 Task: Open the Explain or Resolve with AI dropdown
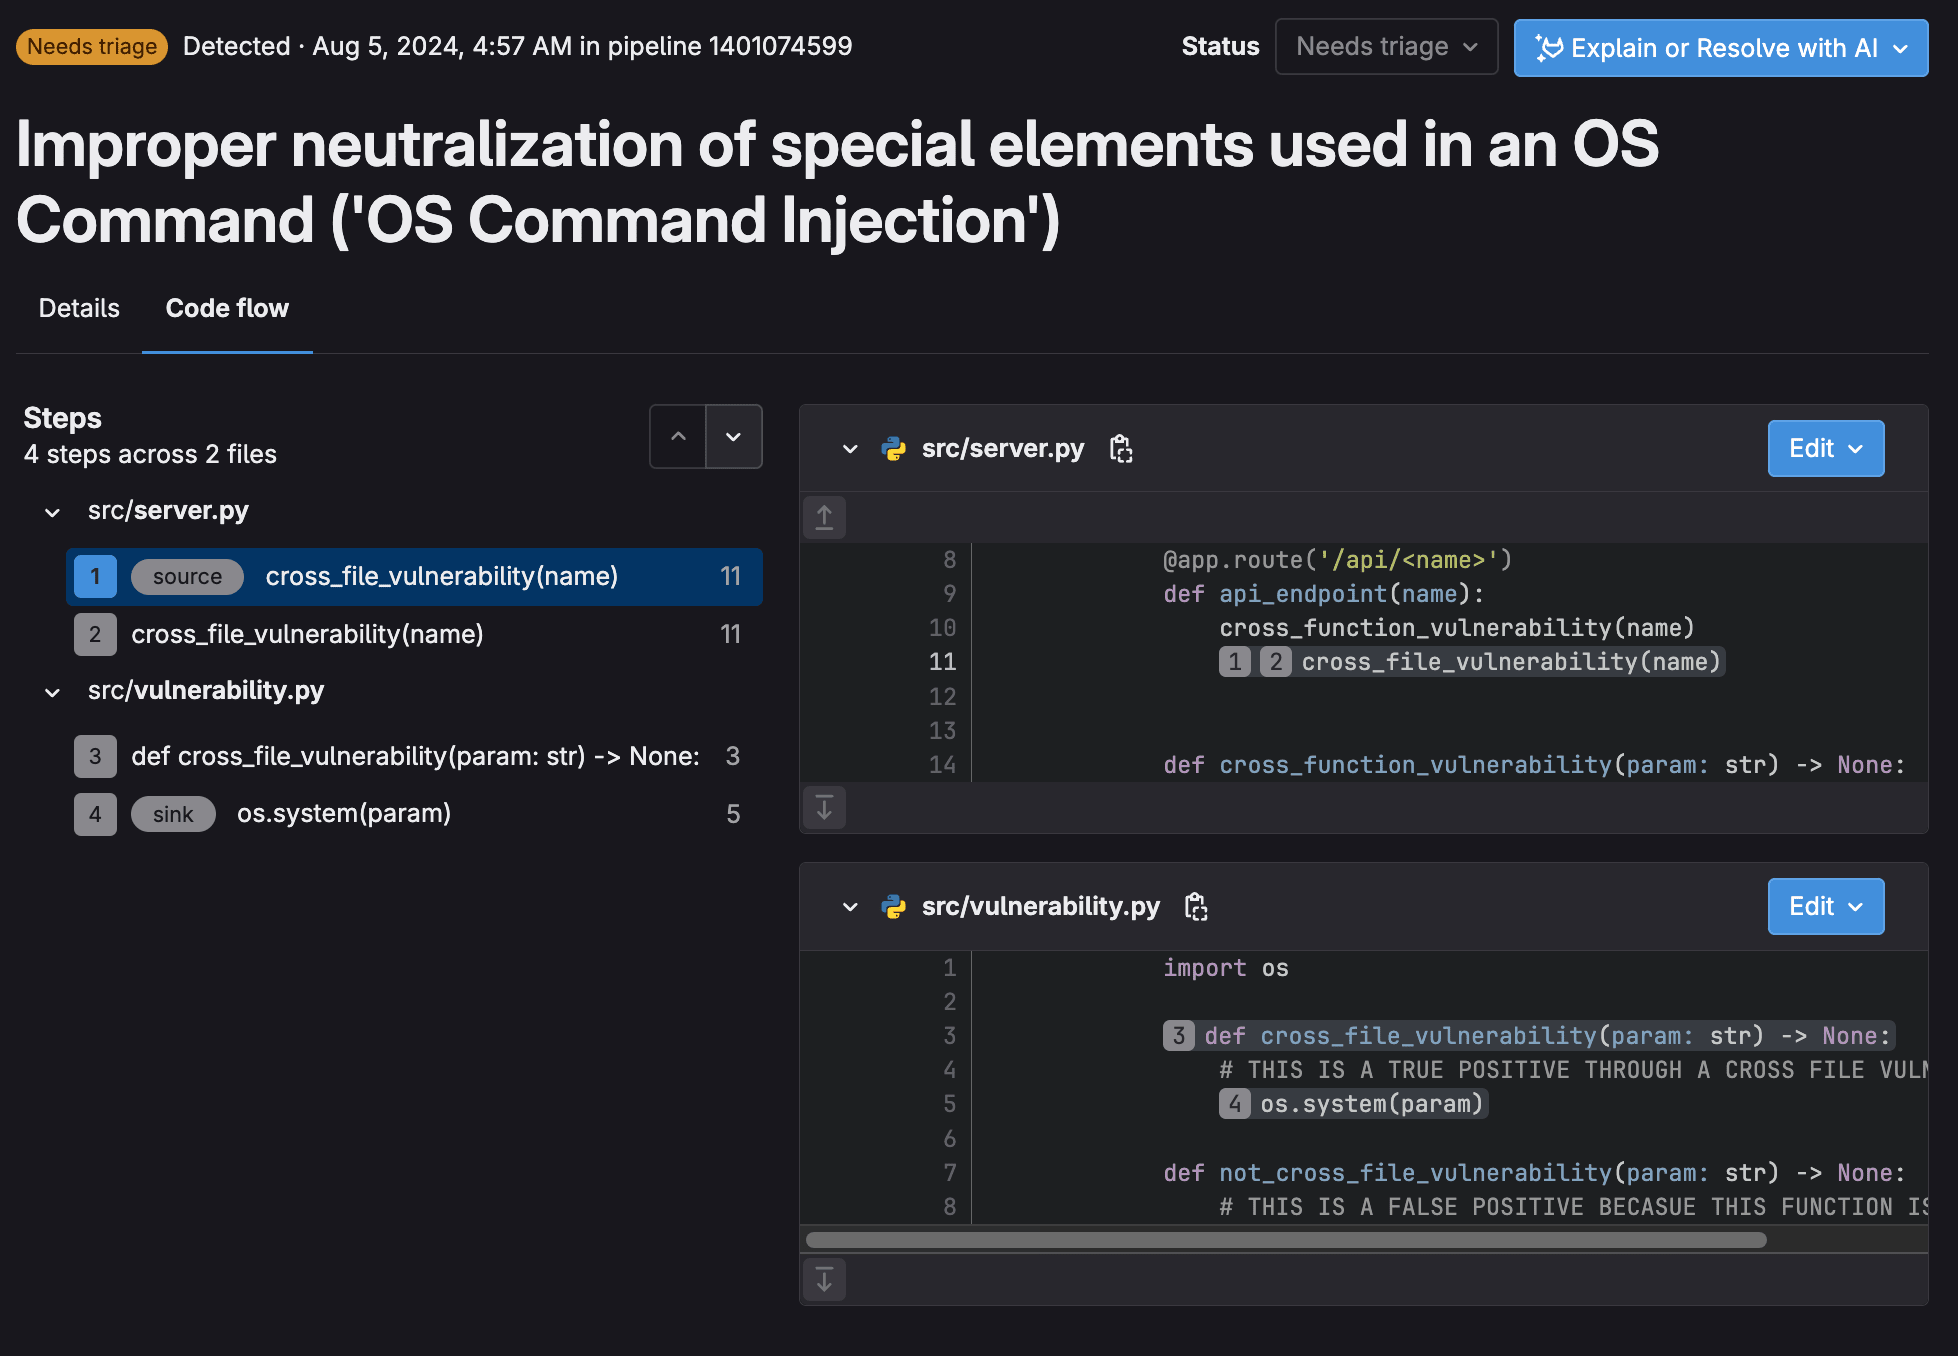point(1899,47)
